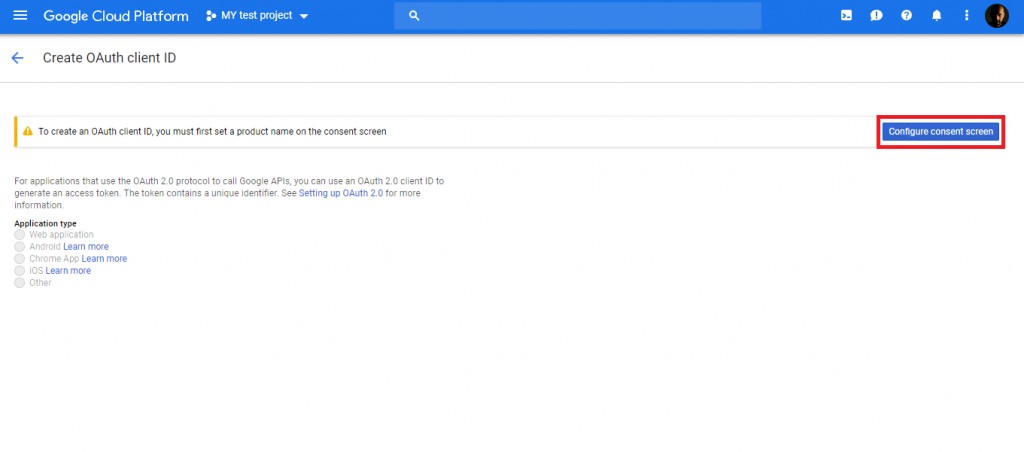Click the Google Cloud Platform logo text
Screen dimensions: 1024x452
tap(116, 16)
